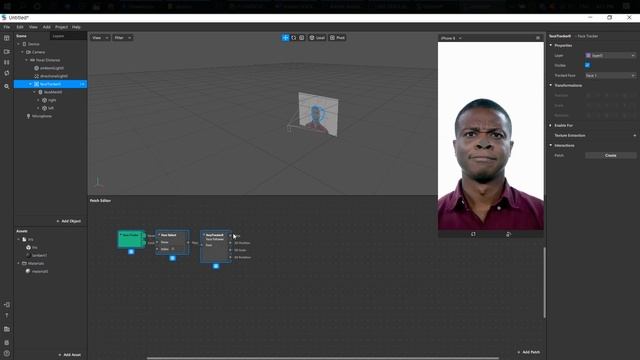
Task: Select the green Face Finder patch node
Action: [x=131, y=239]
